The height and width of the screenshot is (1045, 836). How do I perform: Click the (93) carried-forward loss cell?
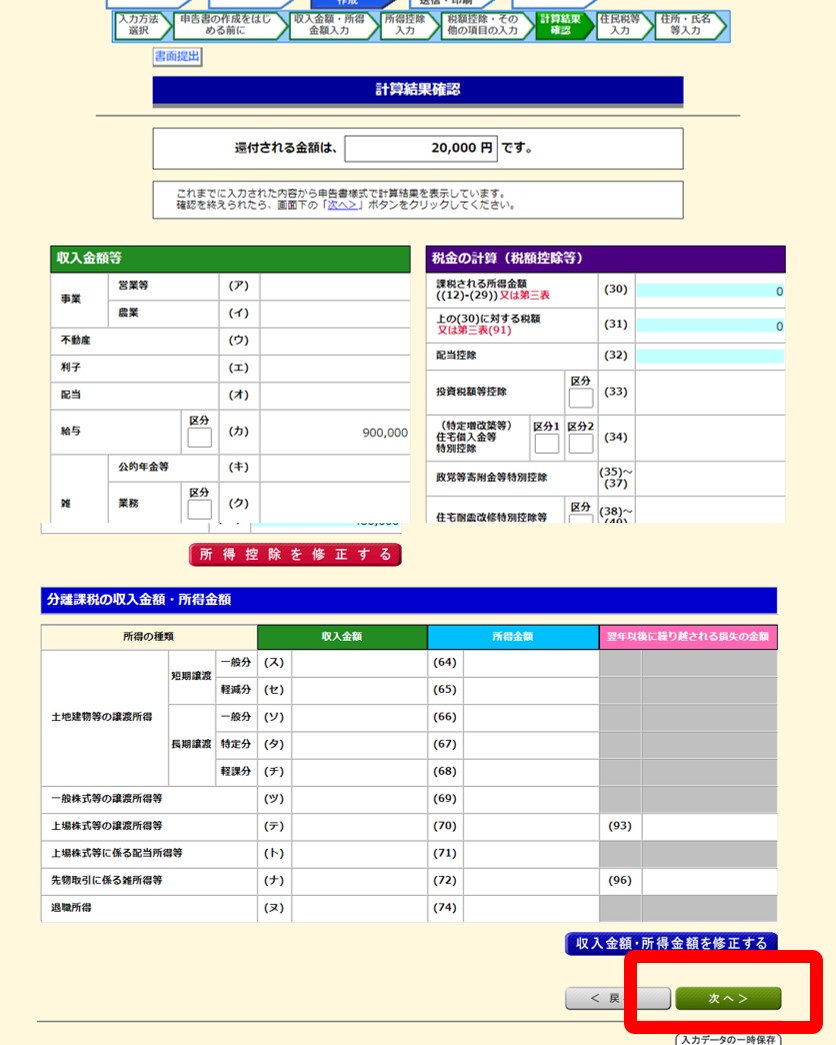[x=709, y=826]
